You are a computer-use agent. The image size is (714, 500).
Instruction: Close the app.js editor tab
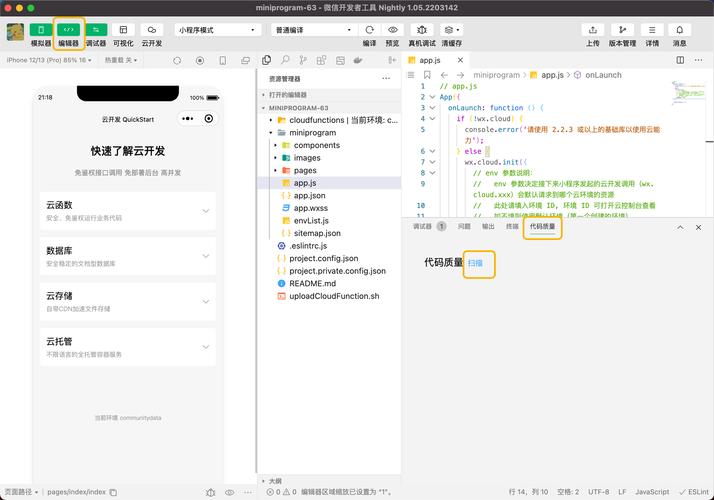point(460,60)
